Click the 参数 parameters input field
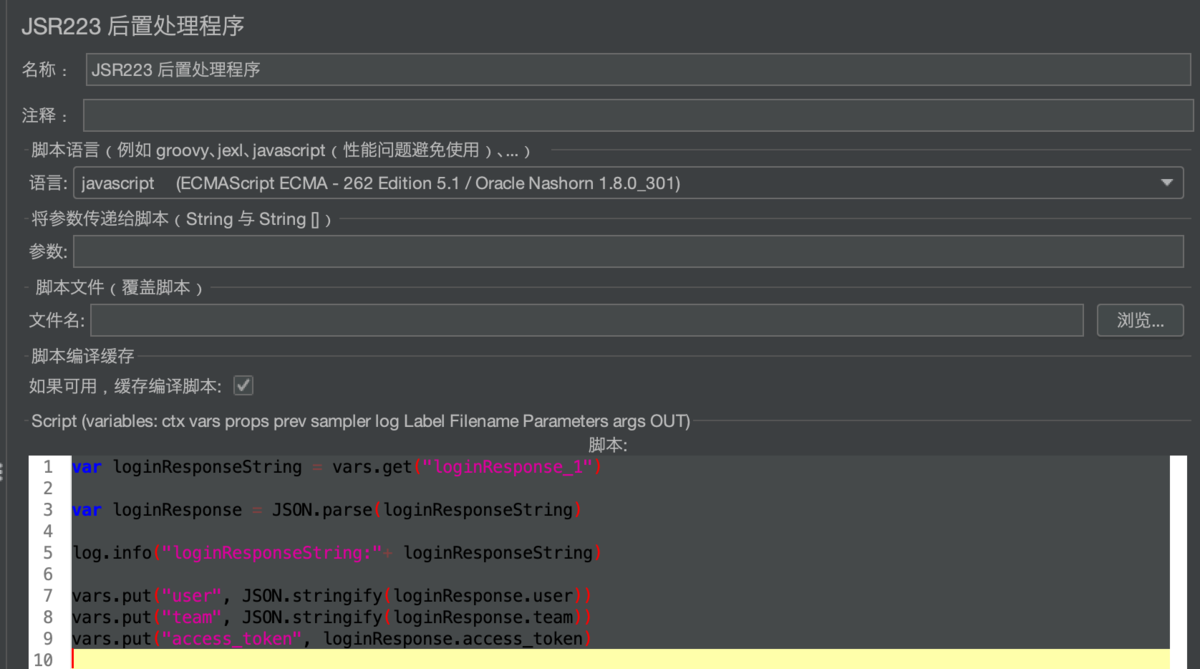 (x=628, y=251)
